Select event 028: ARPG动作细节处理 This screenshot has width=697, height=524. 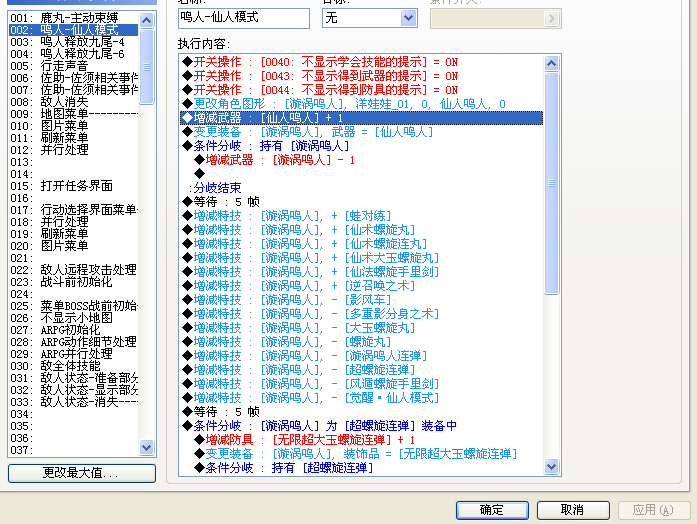[73, 342]
